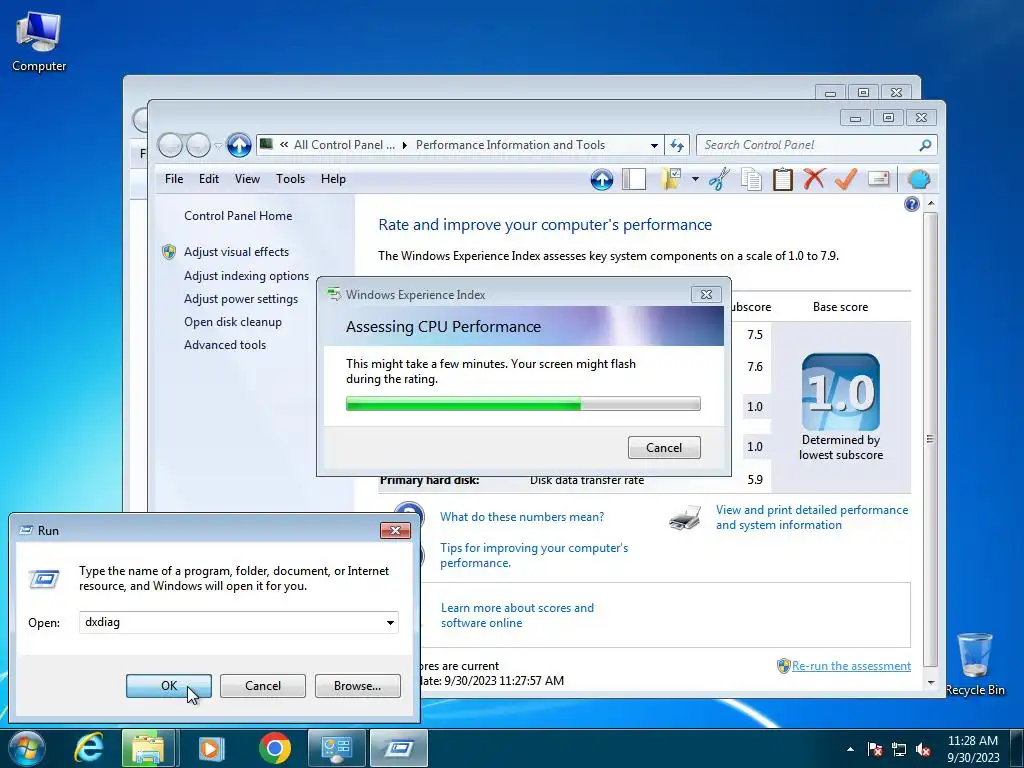Click the blue Up arrow beside the address bar
Image resolution: width=1024 pixels, height=768 pixels.
[239, 145]
